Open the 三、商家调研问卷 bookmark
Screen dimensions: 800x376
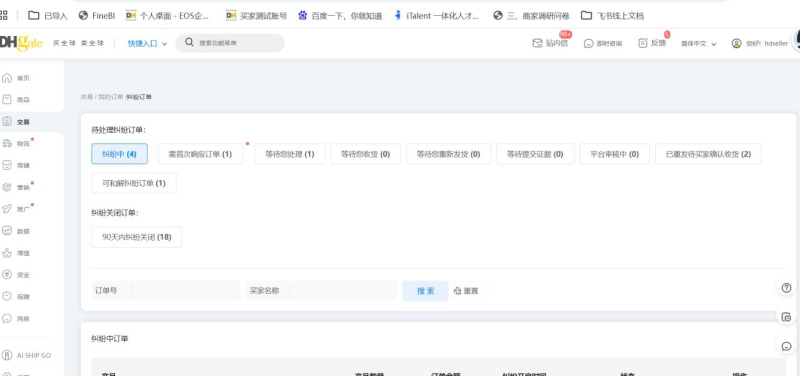(x=531, y=16)
